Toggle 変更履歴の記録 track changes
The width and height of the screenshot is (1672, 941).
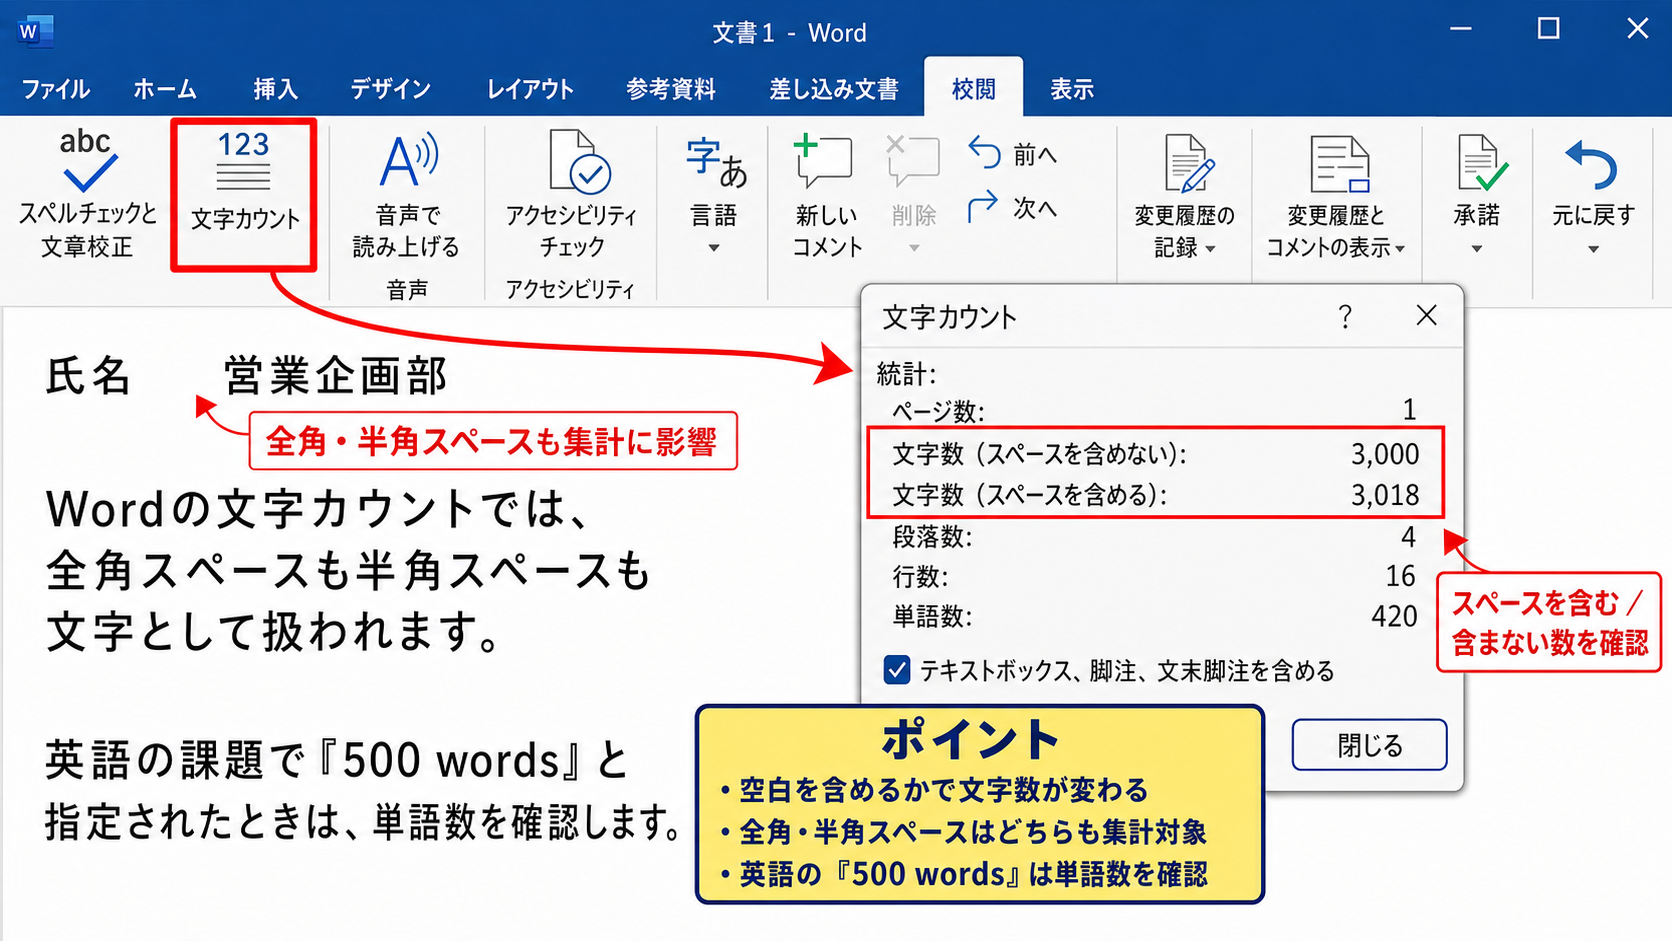point(1185,195)
